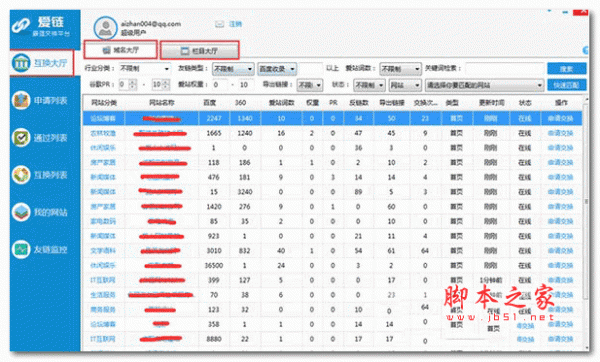The width and height of the screenshot is (600, 362).
Task: Switch to the 域名大厅 tab
Action: 121,50
